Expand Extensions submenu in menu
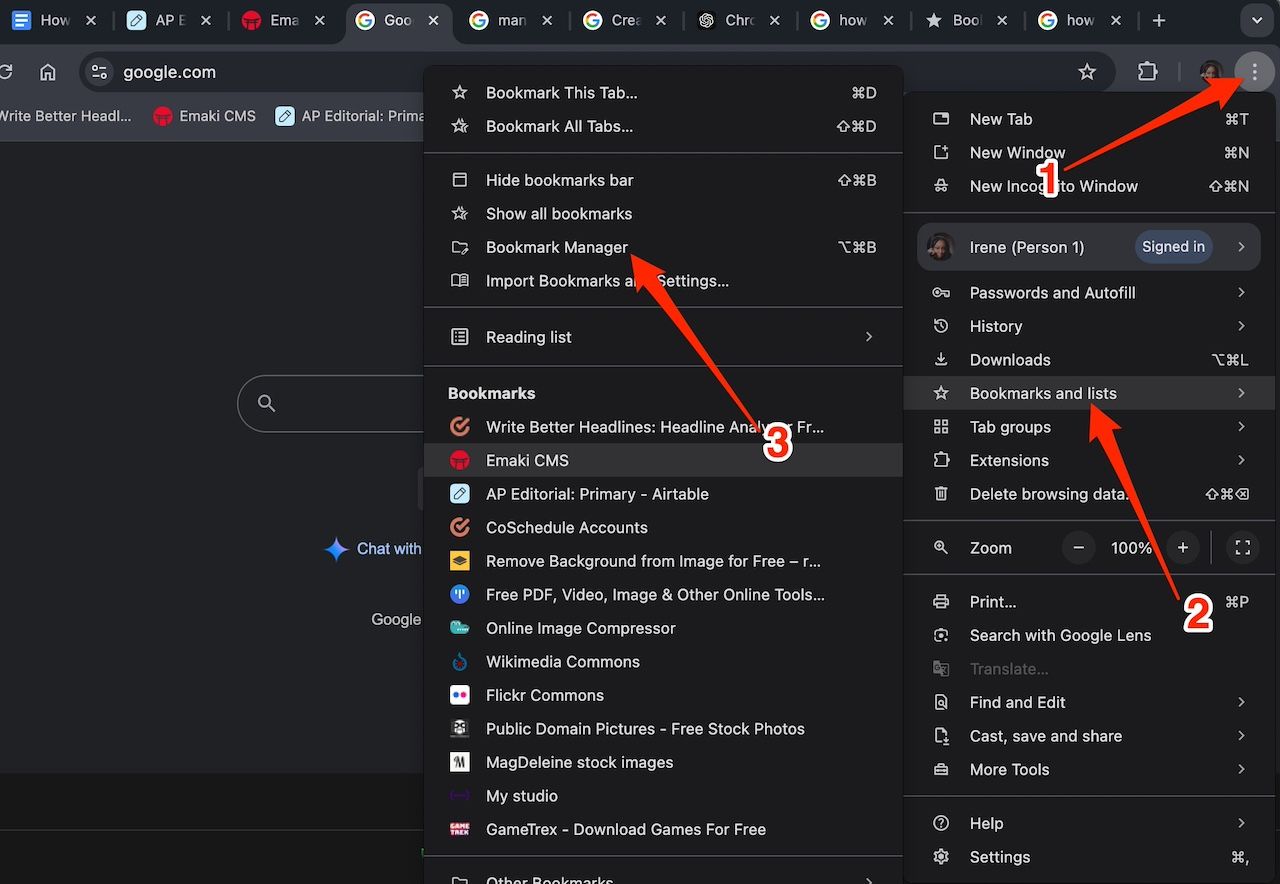This screenshot has height=884, width=1280. pos(1090,460)
